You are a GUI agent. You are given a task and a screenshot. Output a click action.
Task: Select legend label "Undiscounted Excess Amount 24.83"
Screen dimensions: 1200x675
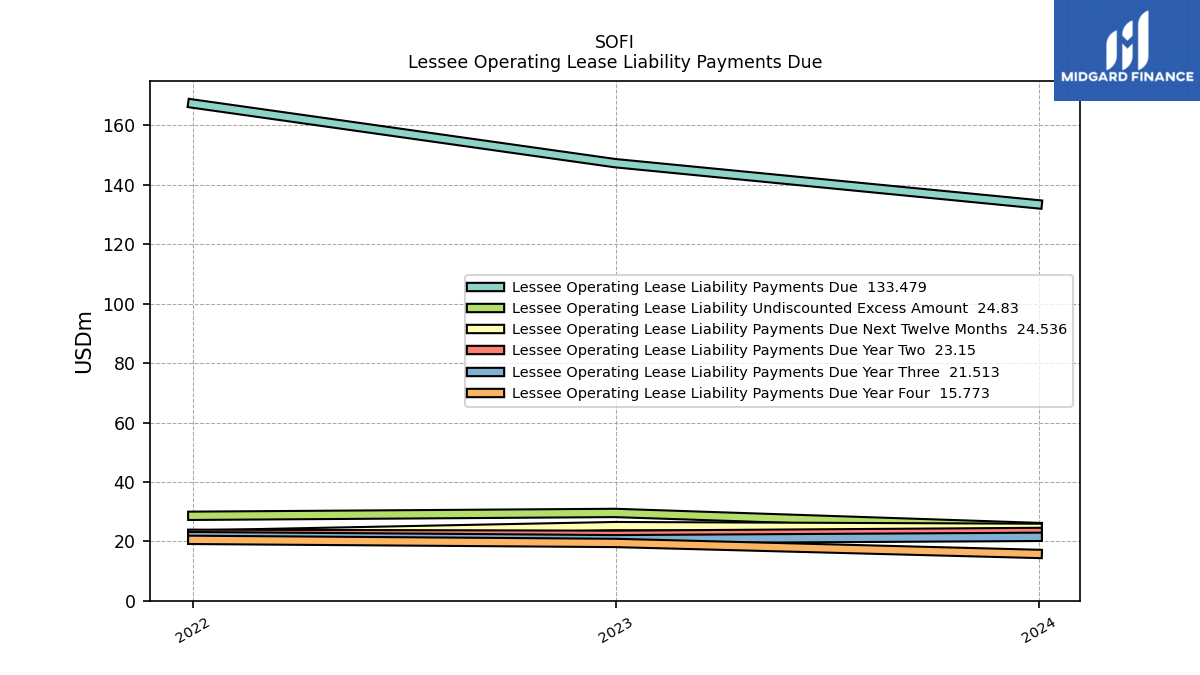point(765,308)
